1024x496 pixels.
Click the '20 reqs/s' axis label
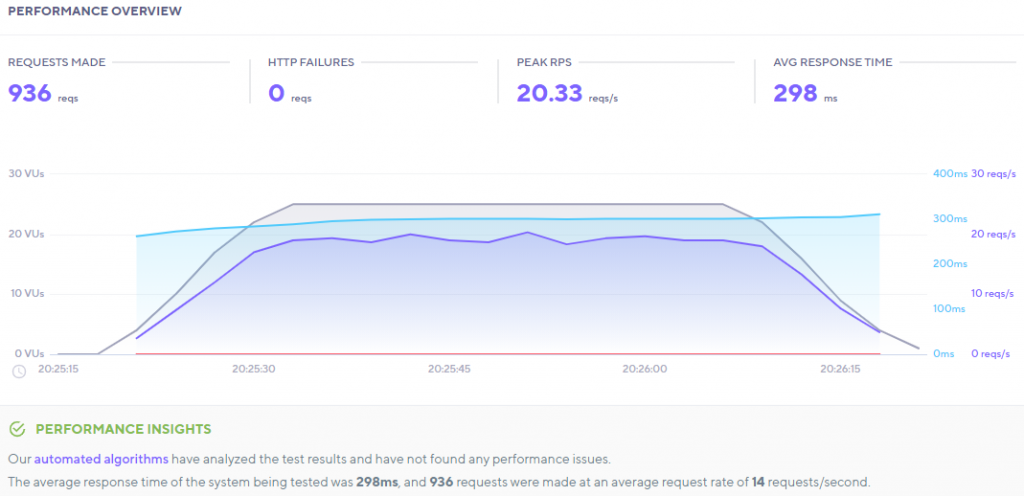[995, 234]
